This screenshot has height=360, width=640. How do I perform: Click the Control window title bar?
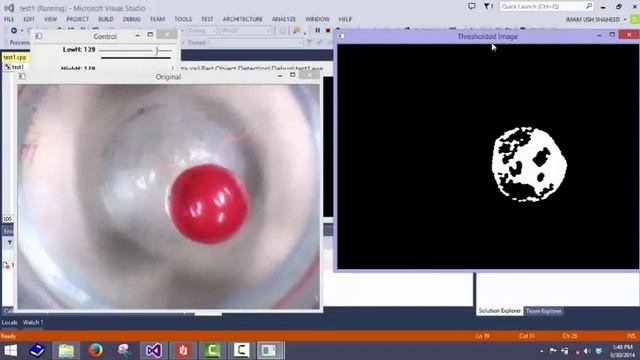(x=105, y=36)
